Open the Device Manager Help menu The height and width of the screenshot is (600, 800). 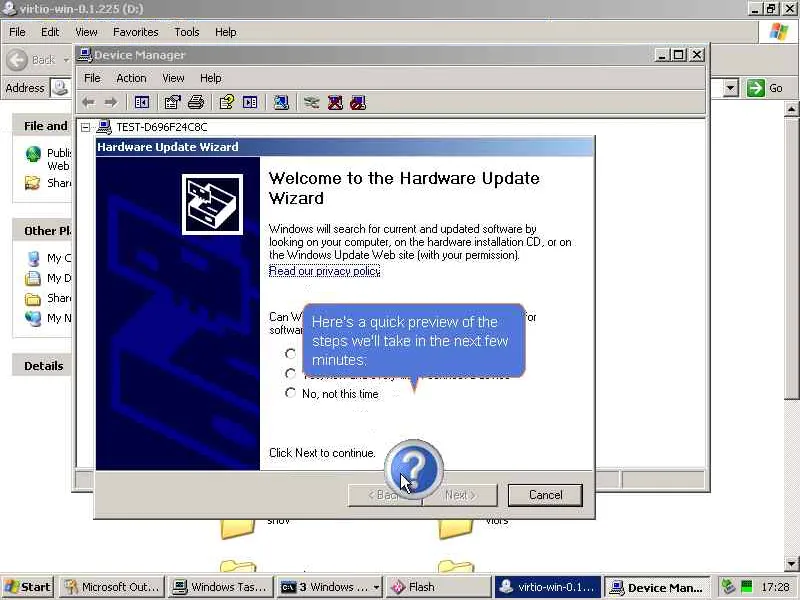tap(210, 78)
